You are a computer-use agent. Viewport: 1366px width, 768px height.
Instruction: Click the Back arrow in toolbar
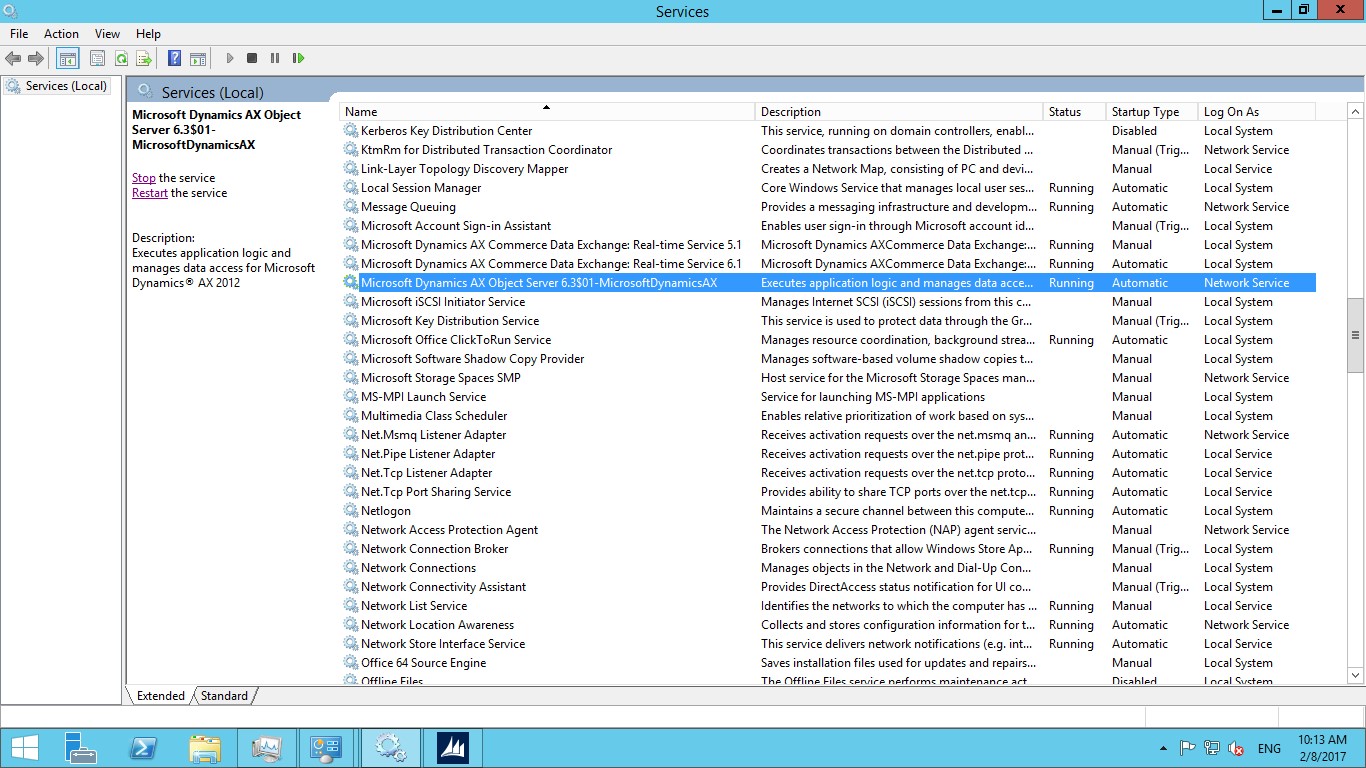click(x=14, y=59)
